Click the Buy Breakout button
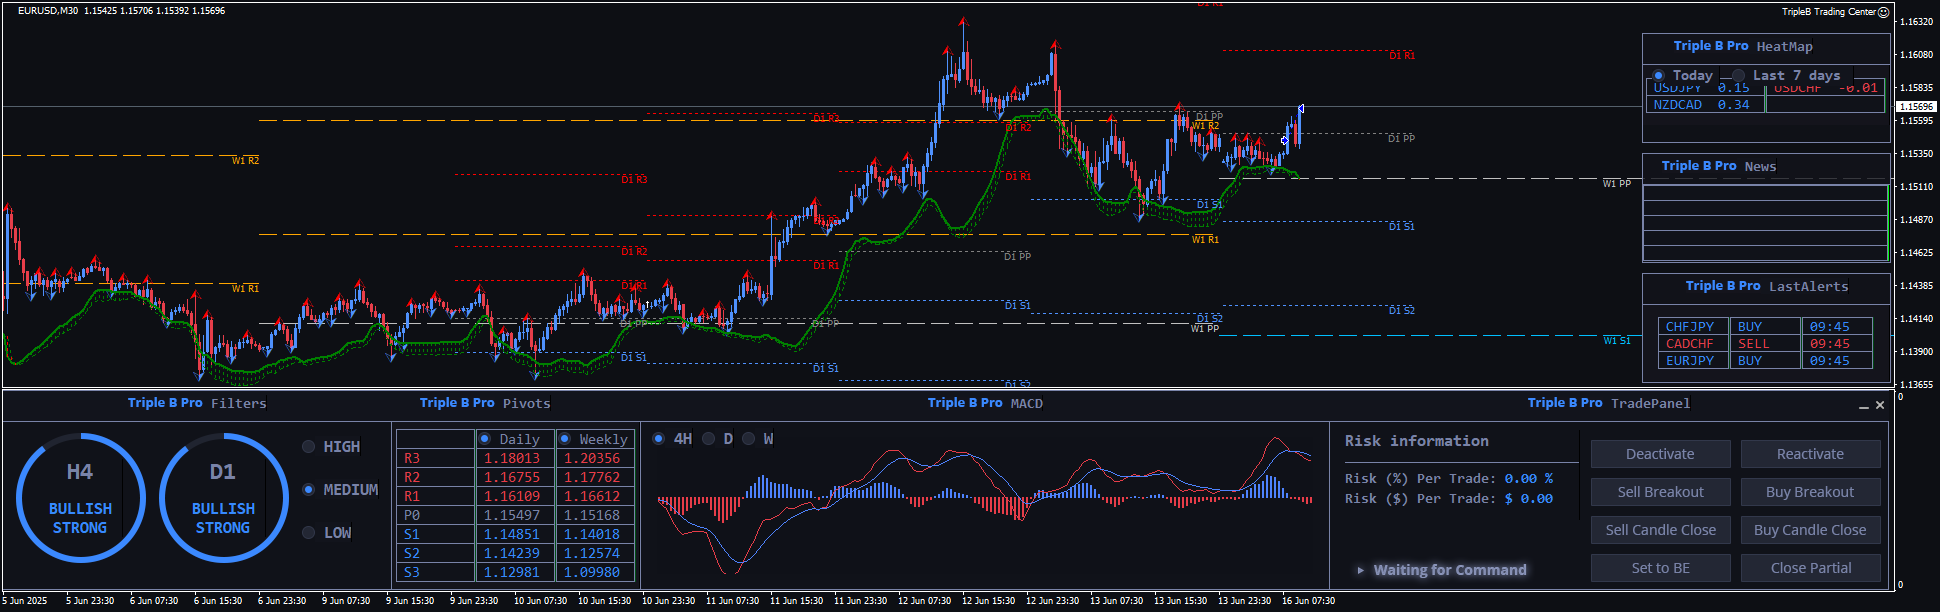Viewport: 1940px width, 612px height. click(x=1810, y=492)
